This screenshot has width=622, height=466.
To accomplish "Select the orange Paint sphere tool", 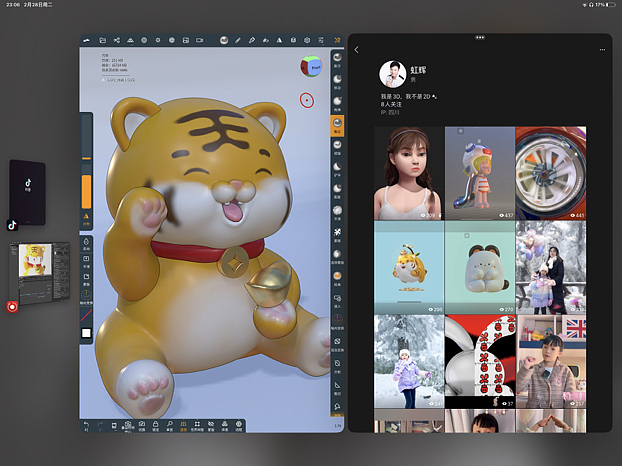I will 337,278.
